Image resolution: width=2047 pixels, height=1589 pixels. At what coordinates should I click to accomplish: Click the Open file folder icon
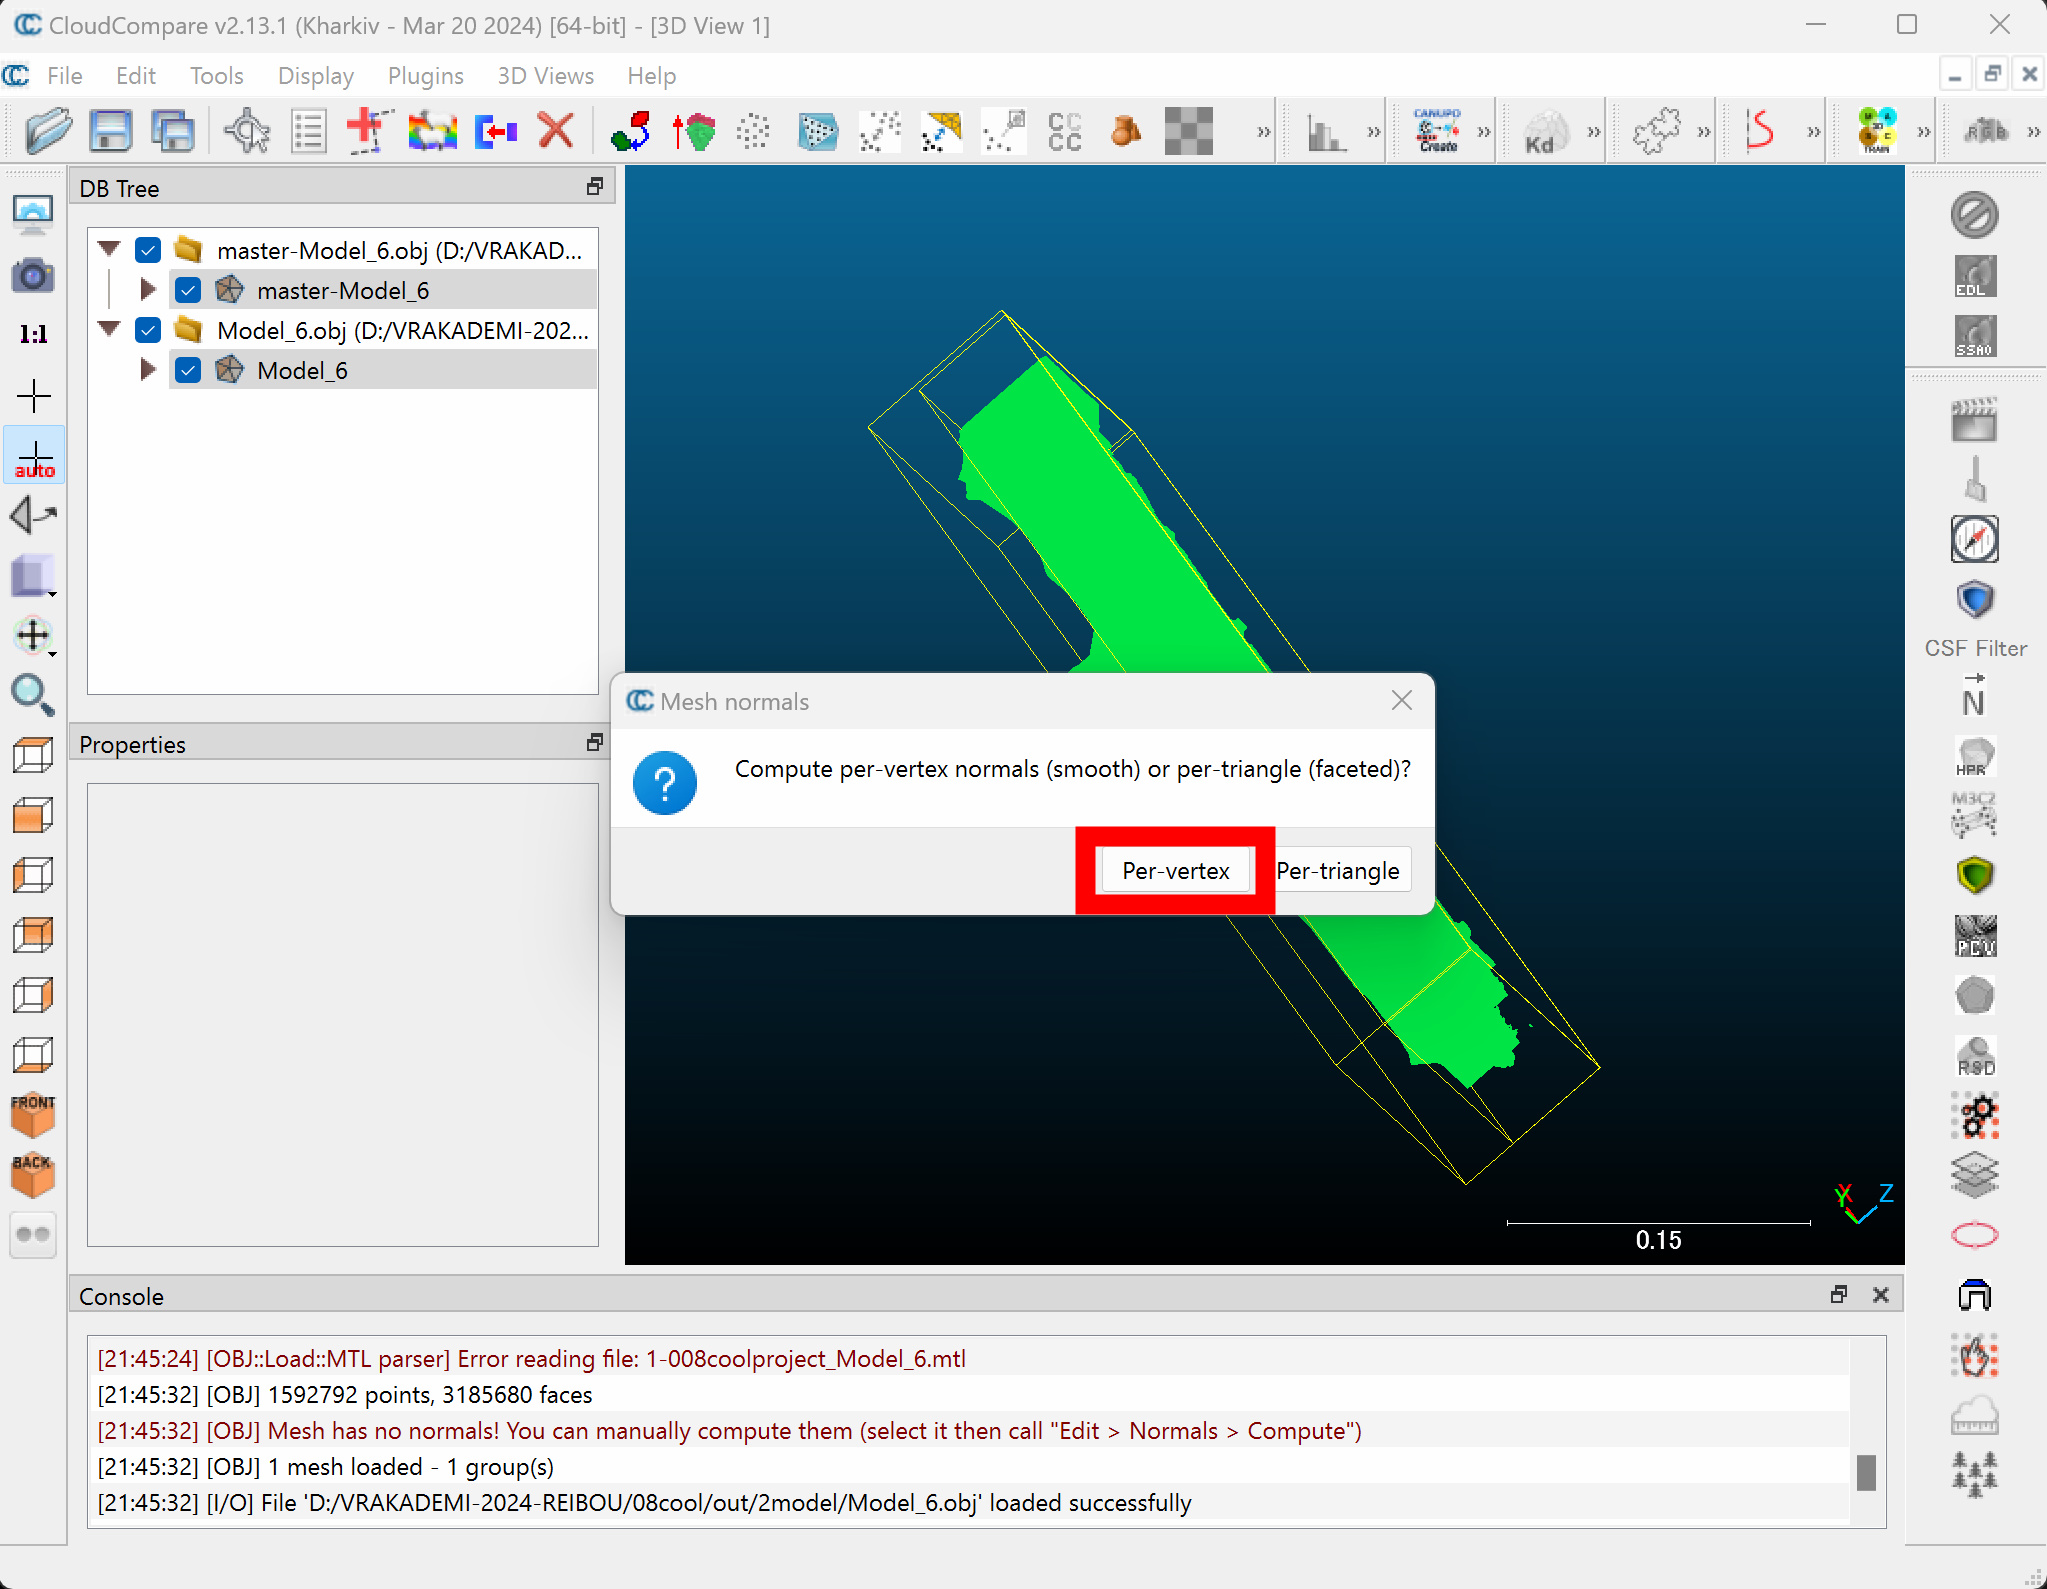47,131
